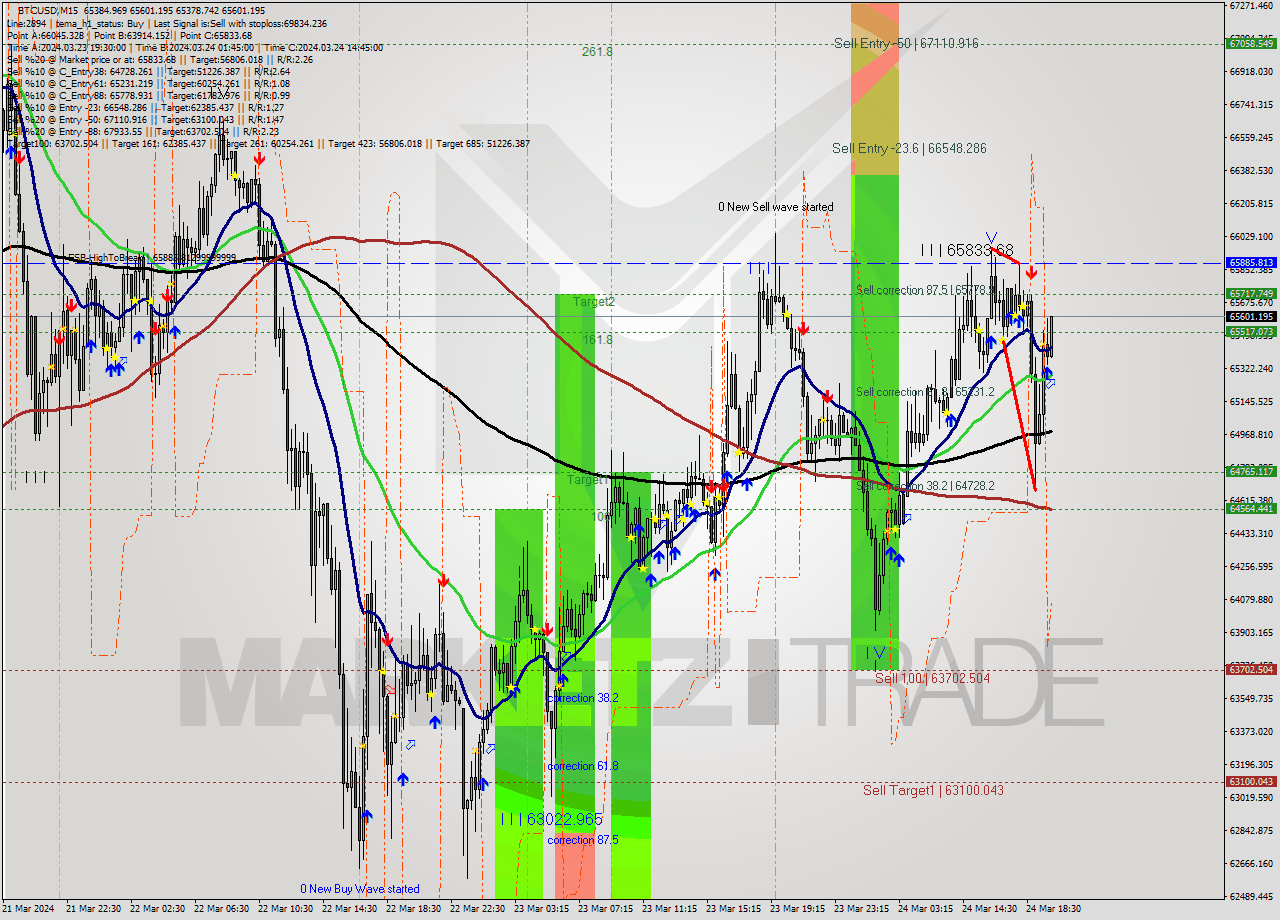The width and height of the screenshot is (1280, 920).
Task: Select the '0 New Buy Wave started' annotation
Action: point(360,889)
